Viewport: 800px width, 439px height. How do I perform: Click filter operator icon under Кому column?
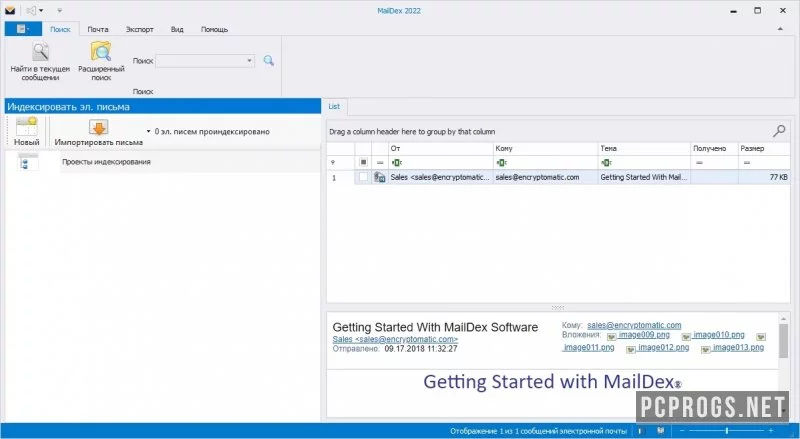tap(501, 163)
